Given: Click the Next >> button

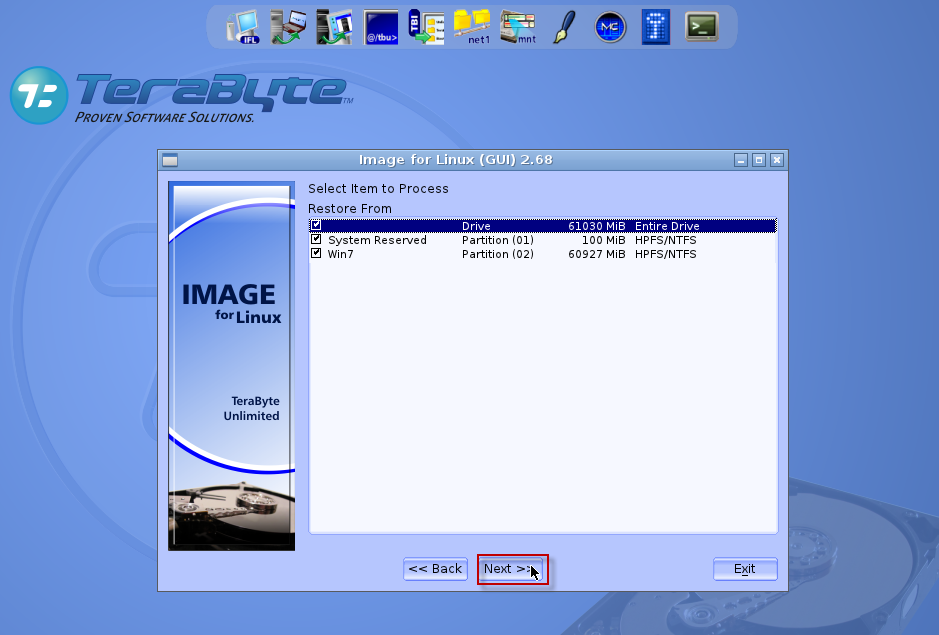Looking at the screenshot, I should pyautogui.click(x=510, y=569).
